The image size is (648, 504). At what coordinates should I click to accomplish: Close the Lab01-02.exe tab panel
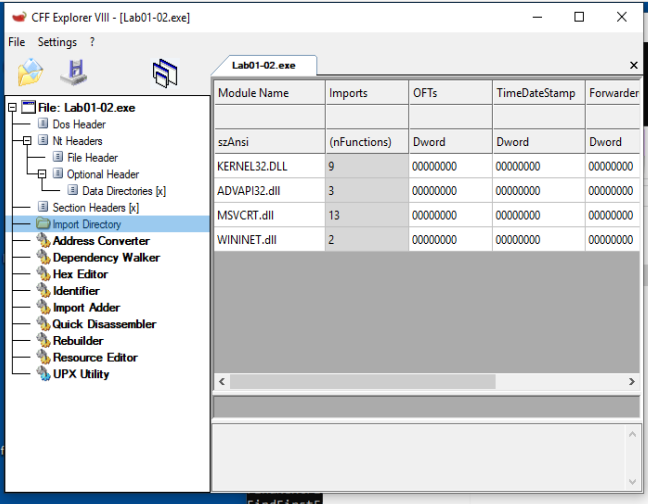[634, 65]
